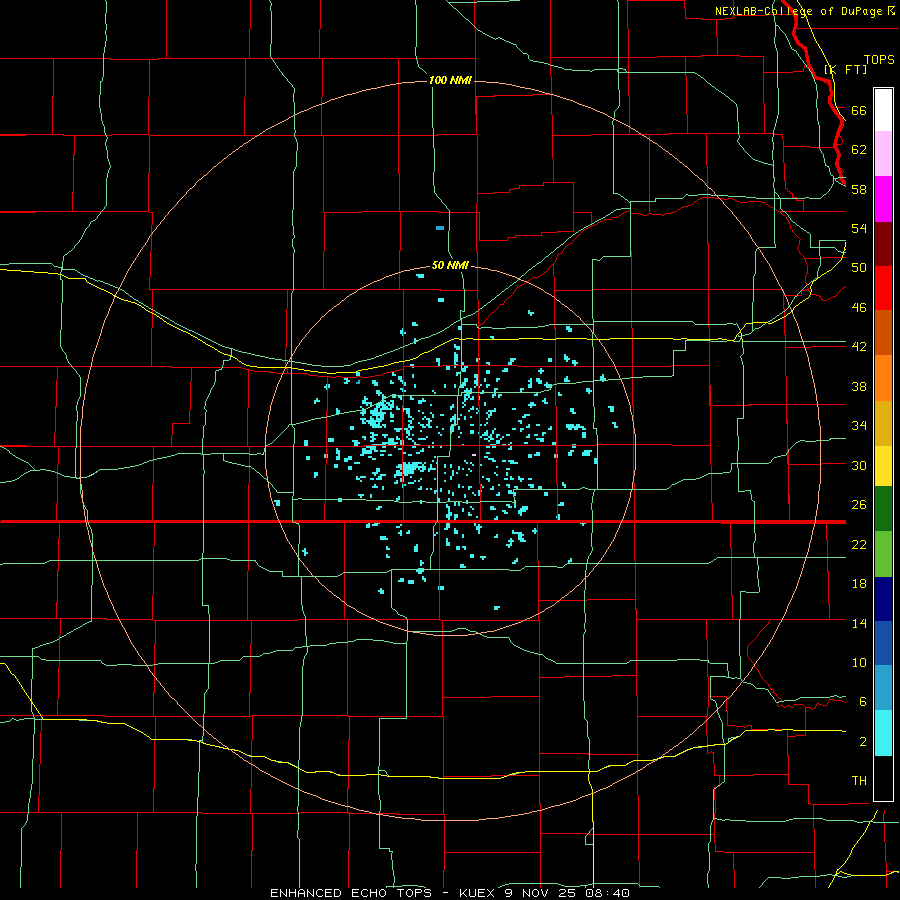Click the TH legend label

[859, 781]
